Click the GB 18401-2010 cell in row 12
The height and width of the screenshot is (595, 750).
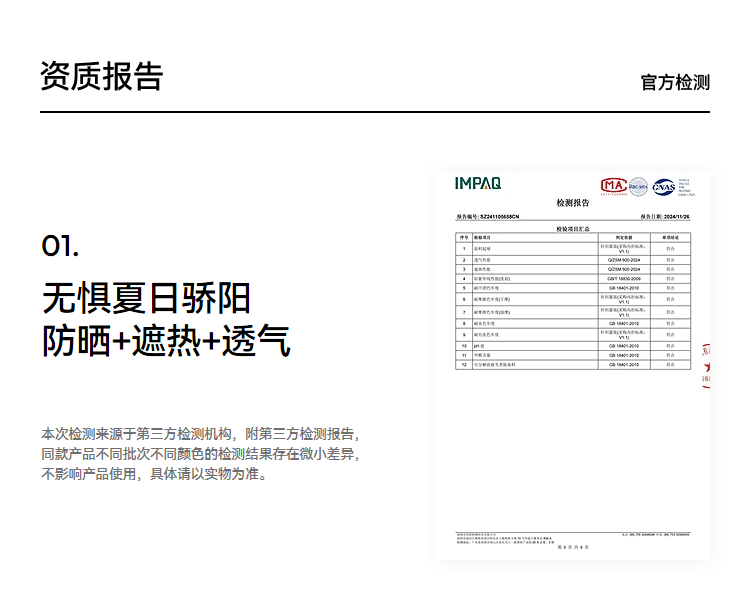[624, 364]
